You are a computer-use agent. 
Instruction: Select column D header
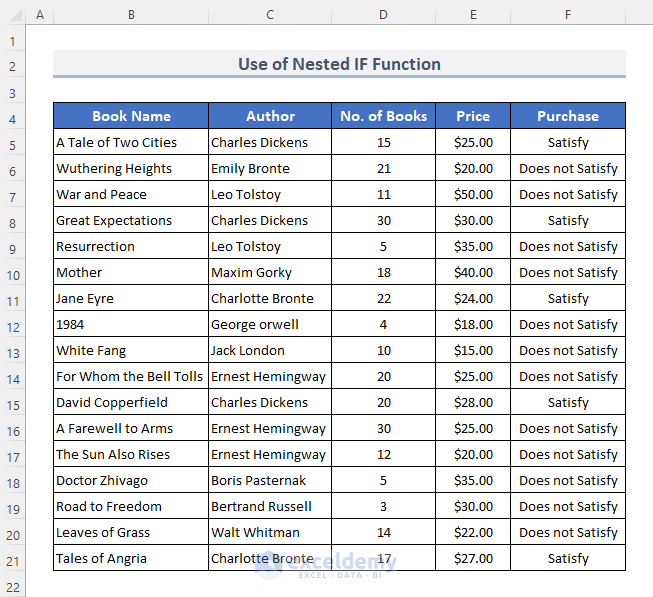383,15
